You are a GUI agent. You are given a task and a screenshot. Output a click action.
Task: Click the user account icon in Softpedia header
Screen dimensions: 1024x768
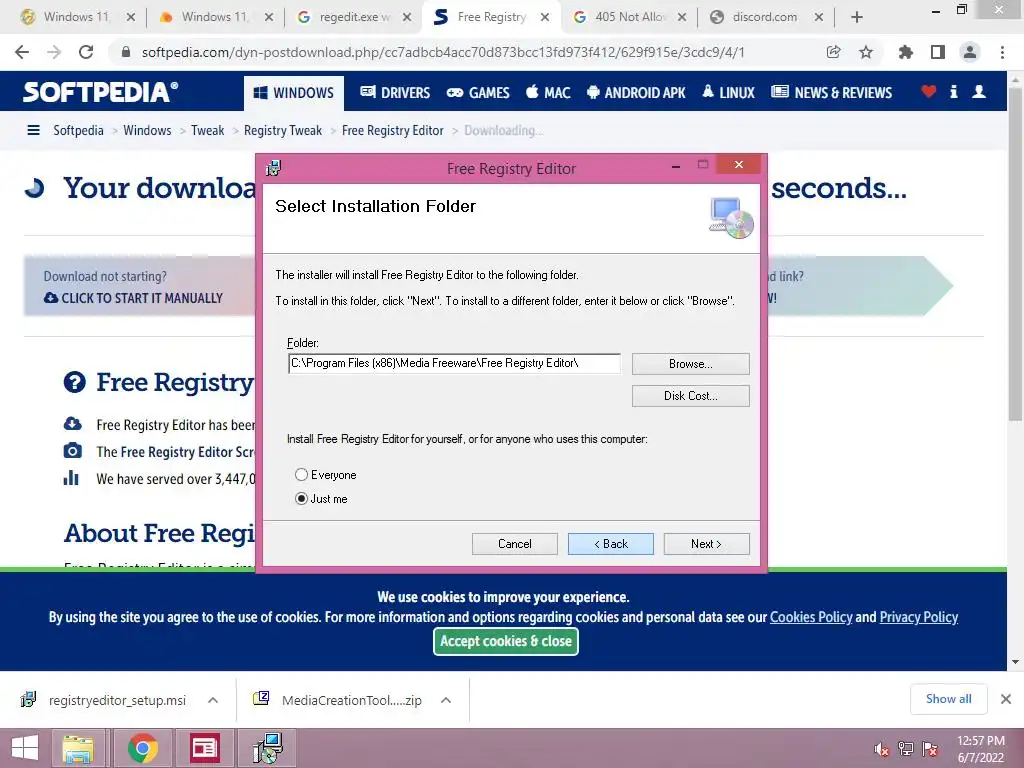[x=979, y=92]
